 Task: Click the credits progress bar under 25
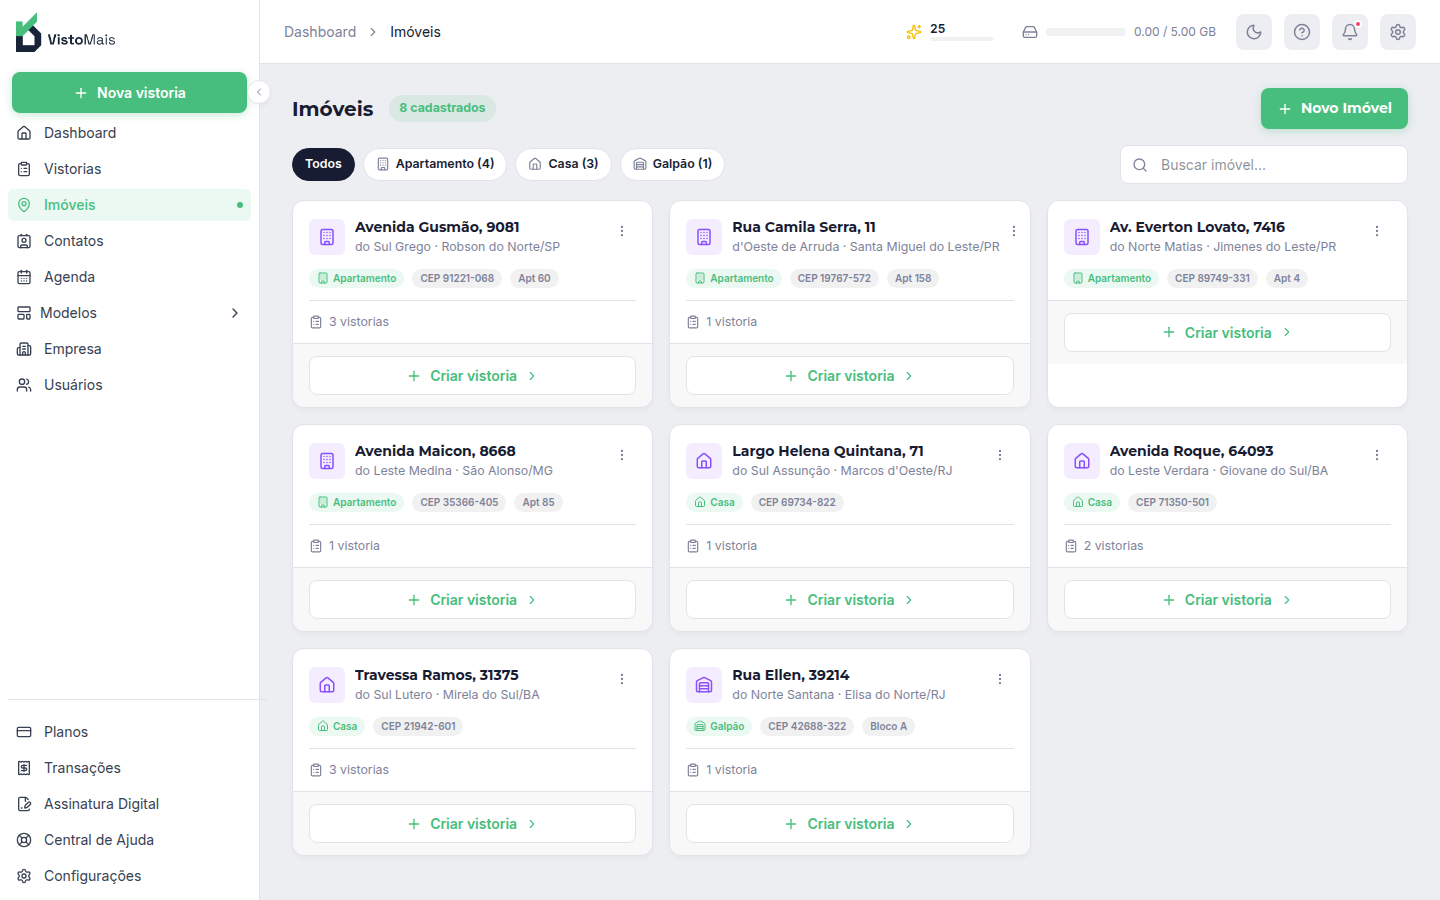pos(962,39)
